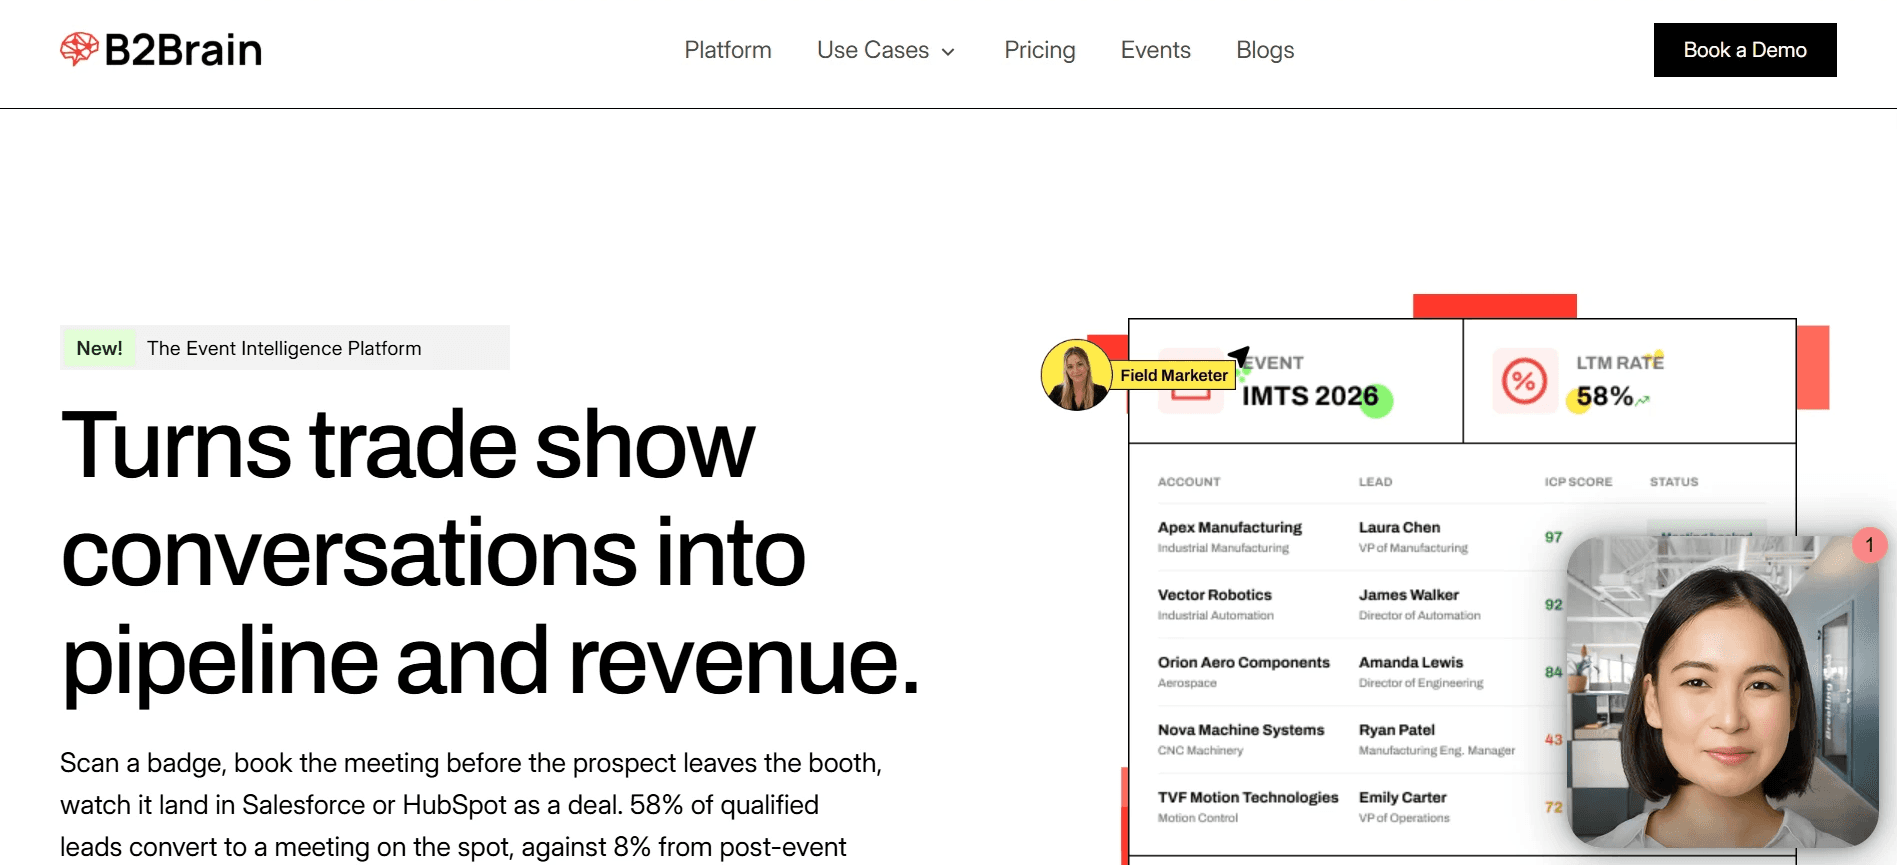This screenshot has width=1897, height=865.
Task: Click the "Industrial Automation" industry text
Action: (x=1216, y=616)
